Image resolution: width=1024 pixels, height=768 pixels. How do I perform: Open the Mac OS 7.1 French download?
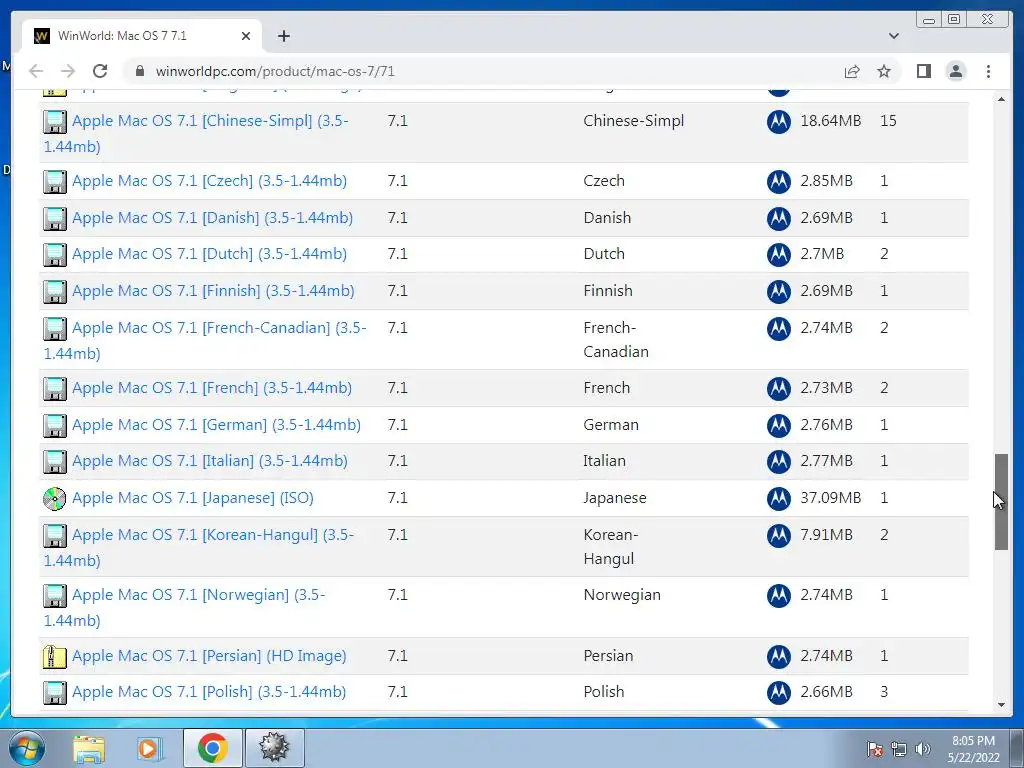(x=212, y=387)
